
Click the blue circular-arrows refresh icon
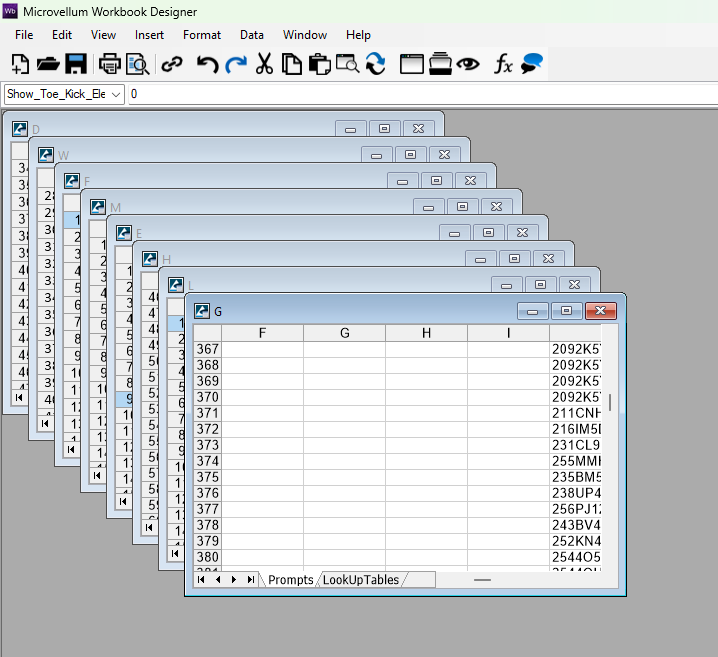[375, 64]
